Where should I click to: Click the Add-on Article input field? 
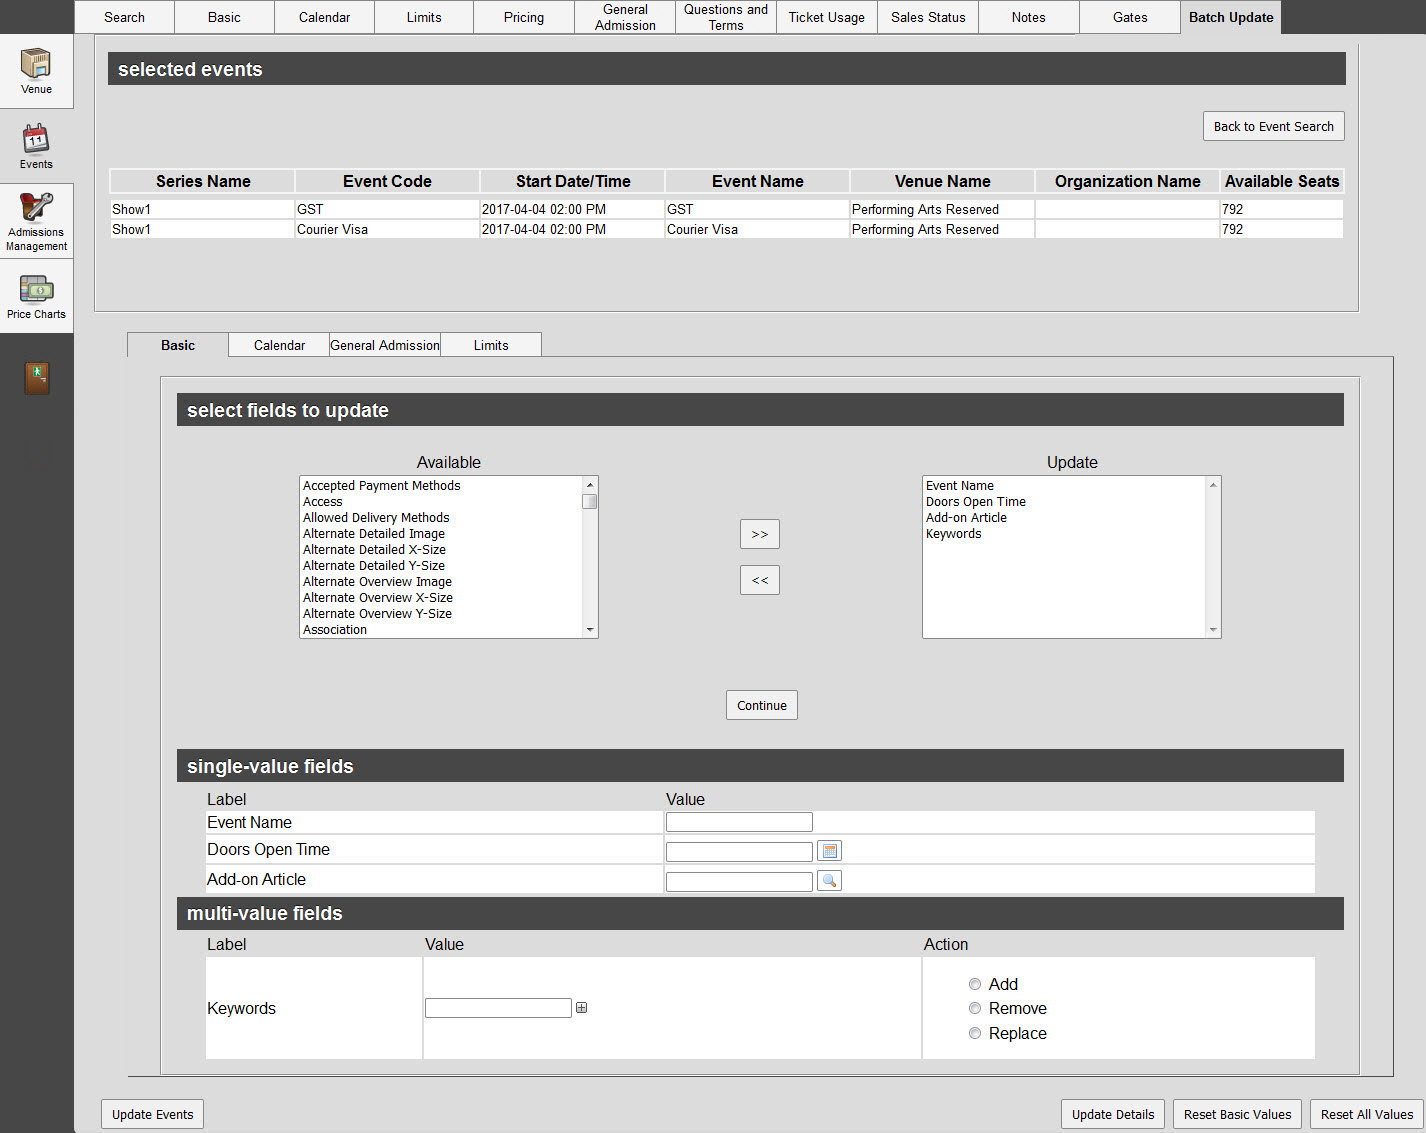[739, 882]
